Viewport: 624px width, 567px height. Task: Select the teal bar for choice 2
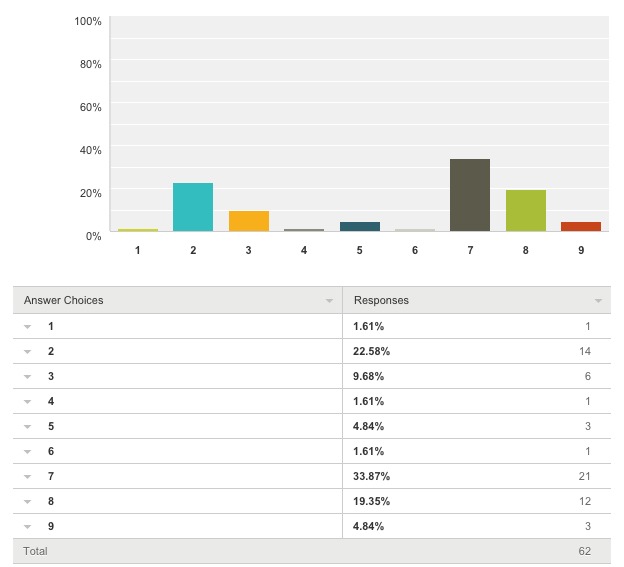tap(193, 207)
